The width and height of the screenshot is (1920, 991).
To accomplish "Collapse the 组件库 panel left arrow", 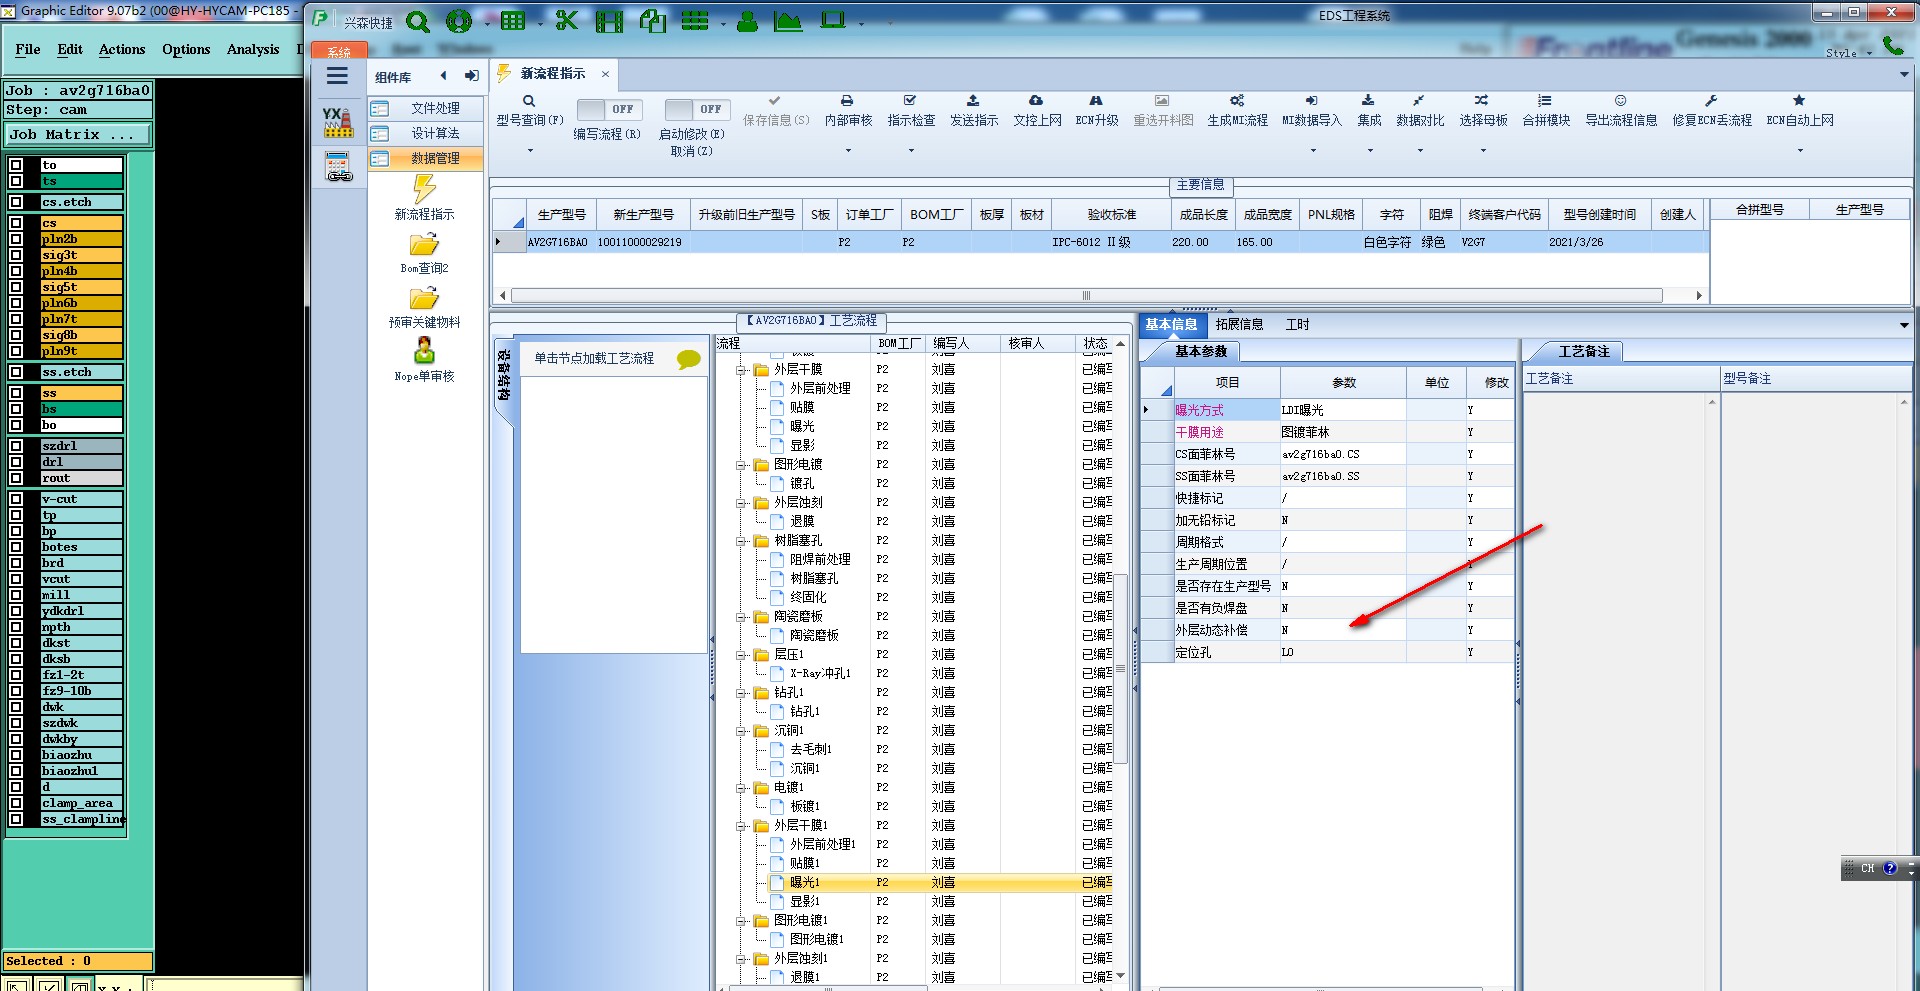I will click(443, 76).
